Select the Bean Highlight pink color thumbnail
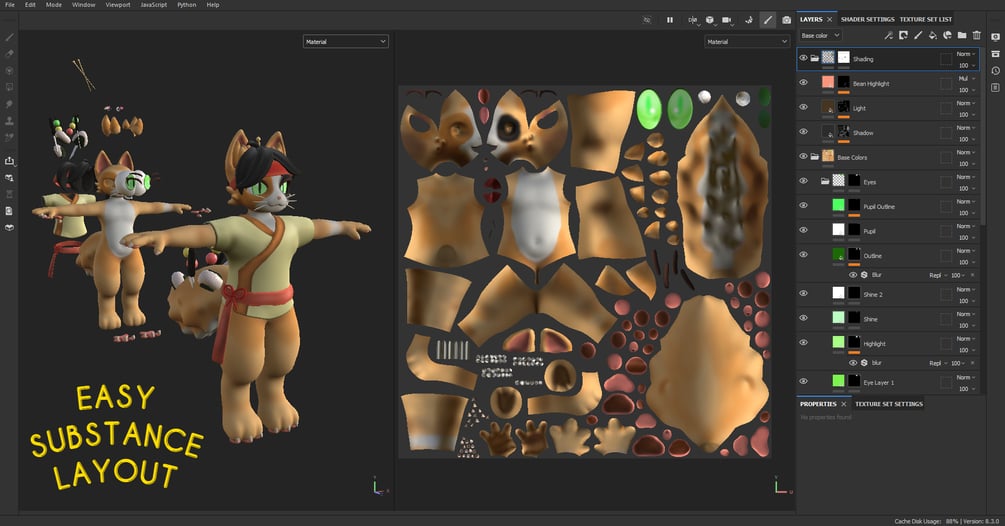This screenshot has width=1005, height=526. point(828,82)
